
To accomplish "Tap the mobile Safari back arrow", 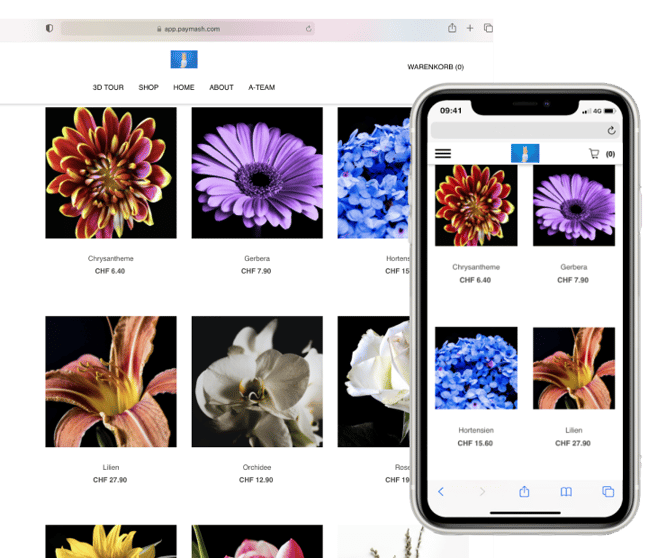I will [x=442, y=491].
